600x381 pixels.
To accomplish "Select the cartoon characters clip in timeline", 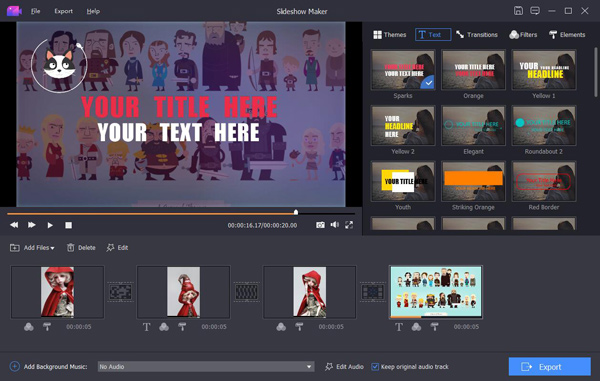I will point(436,292).
